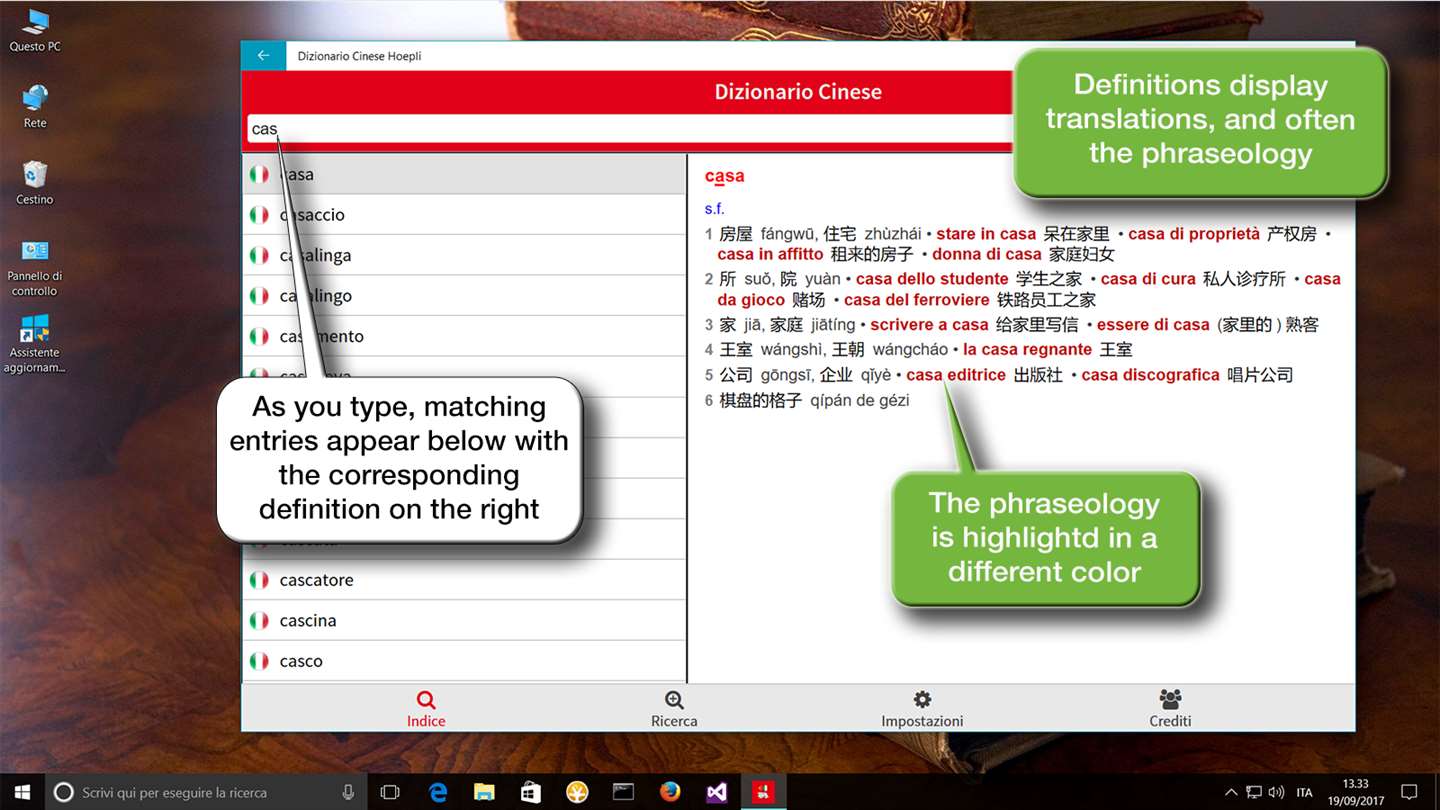Select the "casaccio" entry in the list
The image size is (1440, 810).
pyautogui.click(x=464, y=215)
